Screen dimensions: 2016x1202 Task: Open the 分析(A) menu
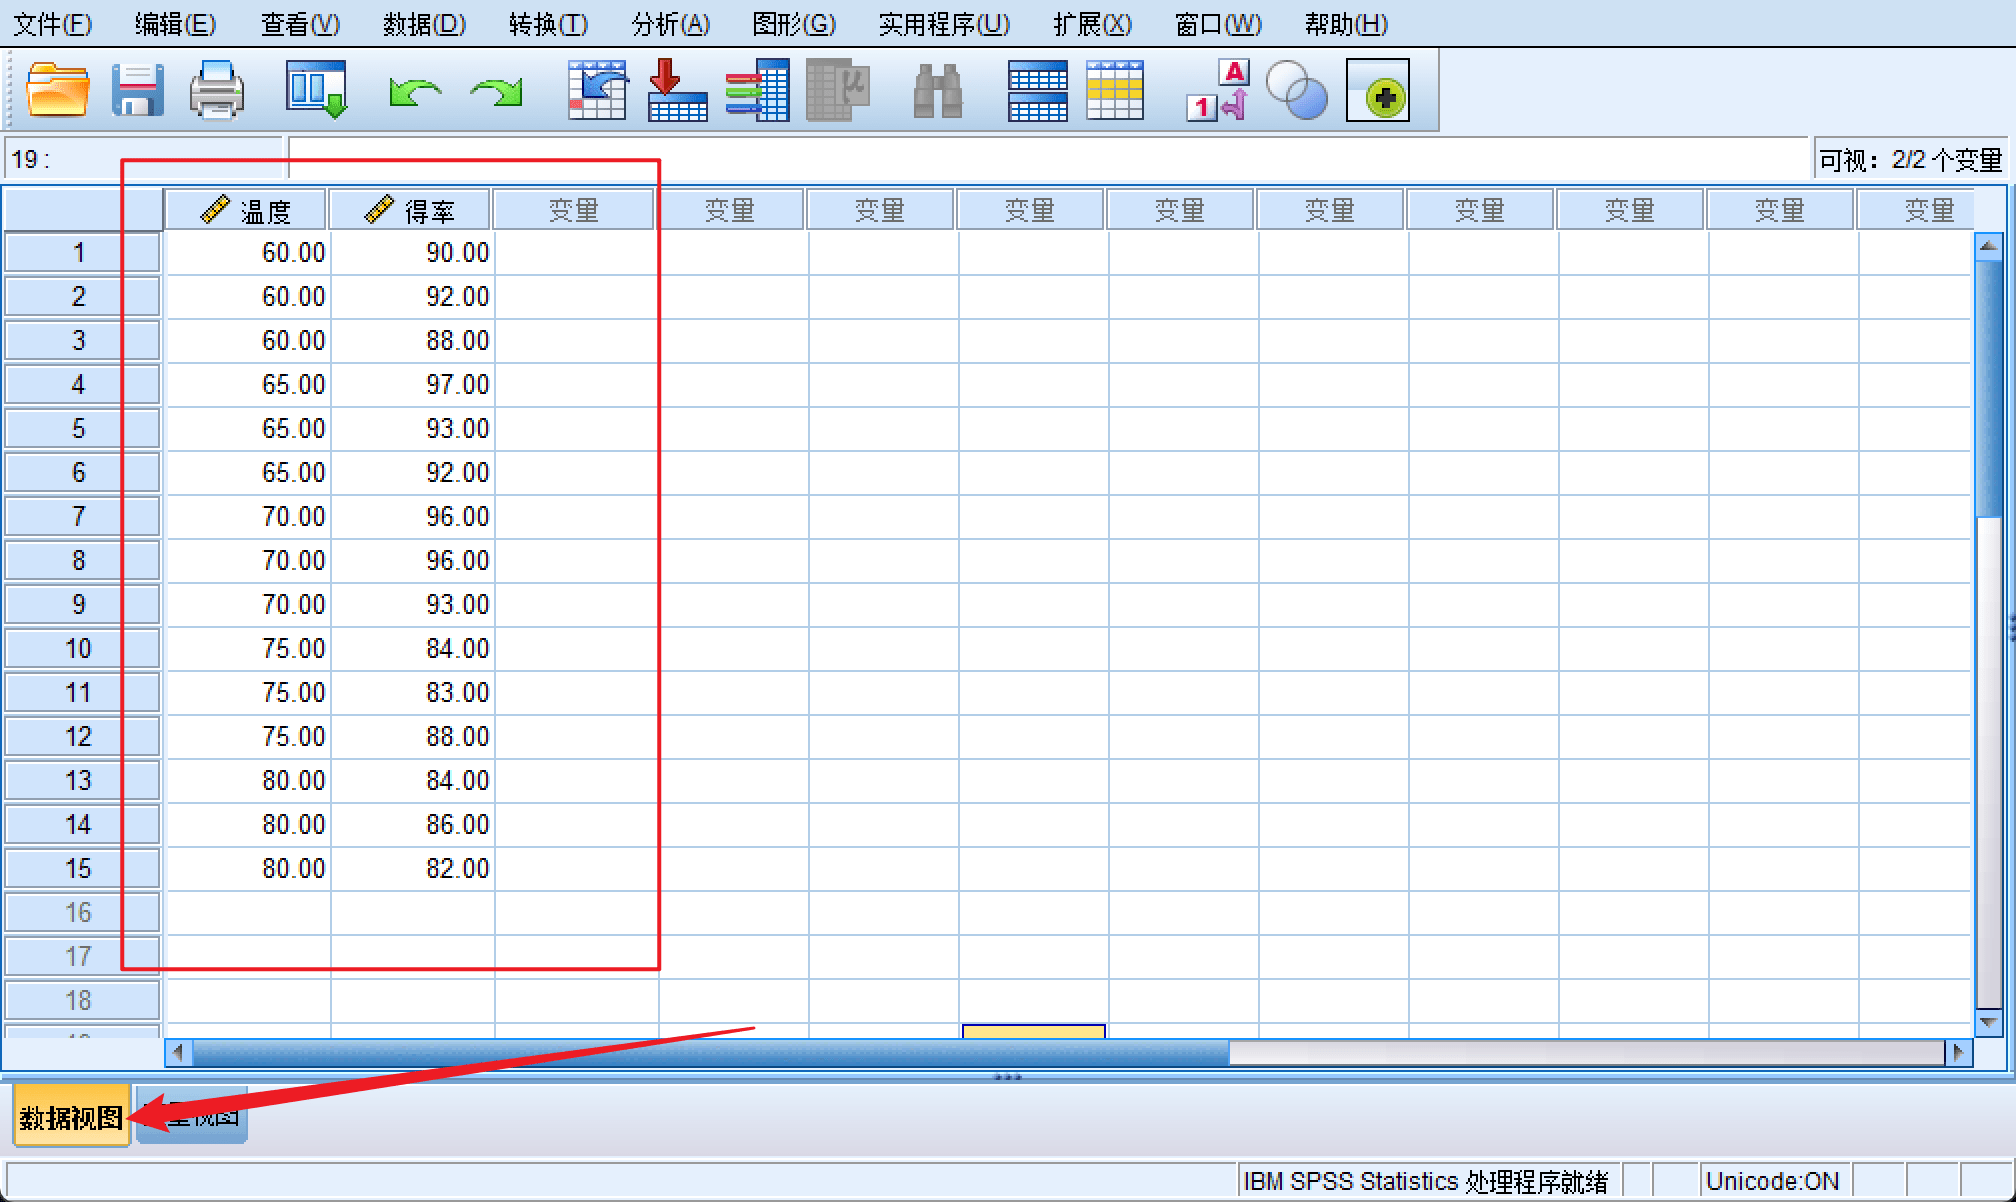tap(670, 24)
